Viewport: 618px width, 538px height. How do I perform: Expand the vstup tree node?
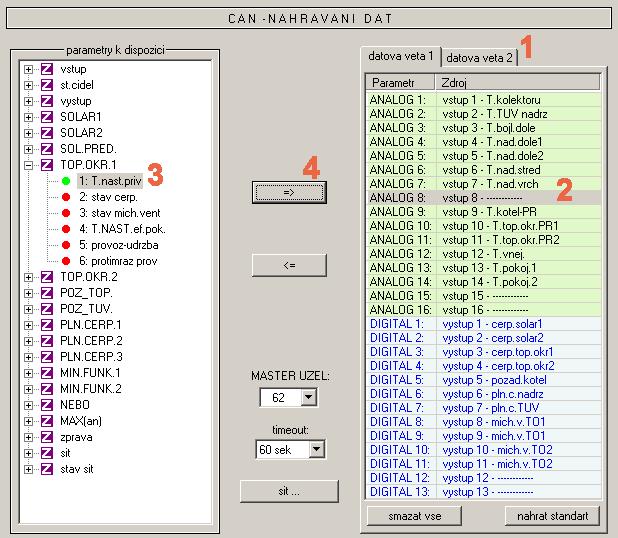(28, 69)
